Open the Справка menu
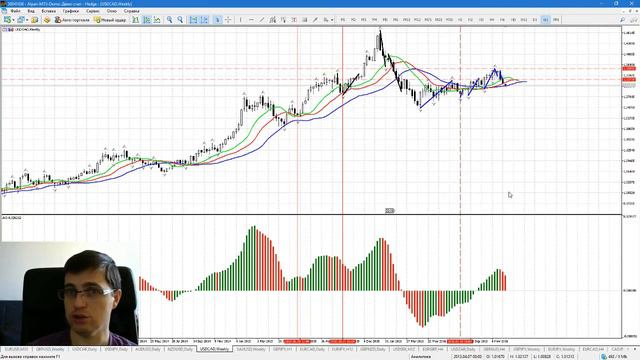This screenshot has height=360, width=640. (131, 11)
